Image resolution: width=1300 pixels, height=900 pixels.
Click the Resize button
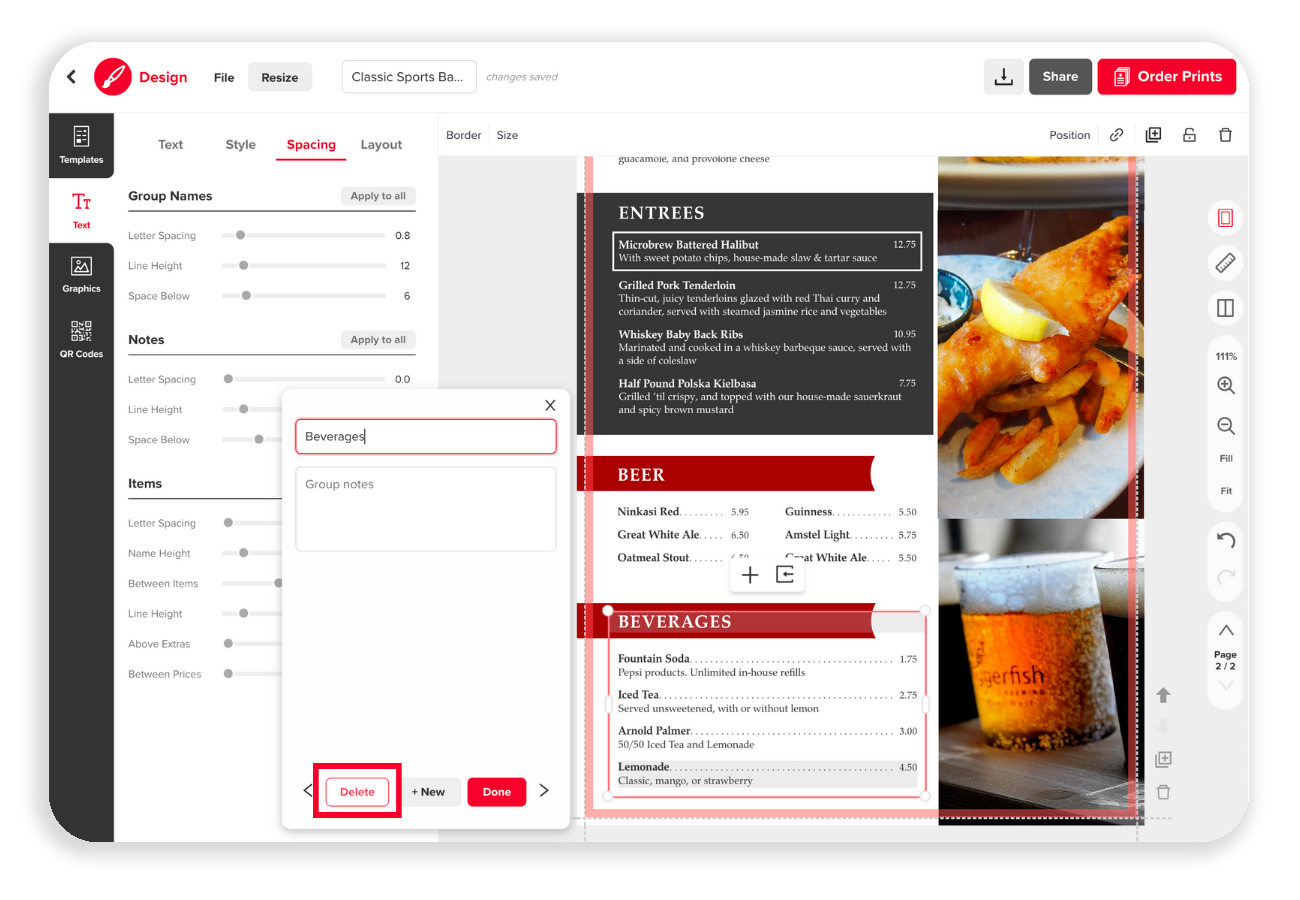tap(280, 77)
